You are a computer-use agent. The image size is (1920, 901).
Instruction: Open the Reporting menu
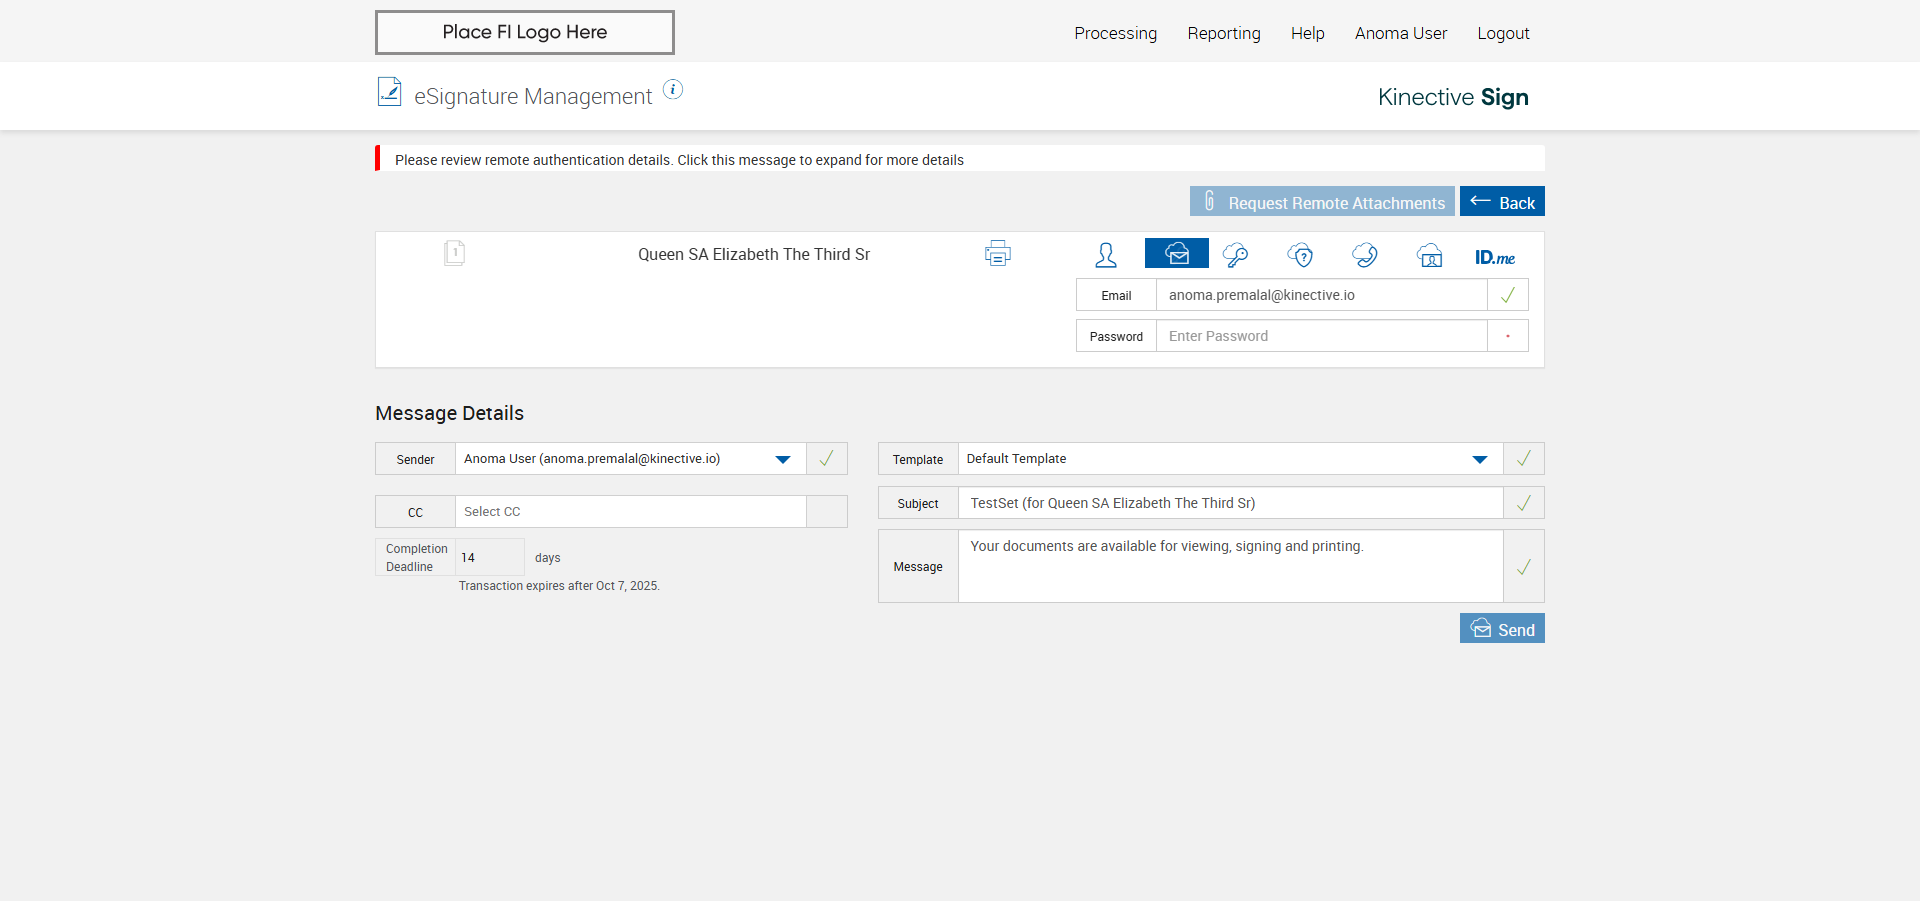click(1223, 33)
